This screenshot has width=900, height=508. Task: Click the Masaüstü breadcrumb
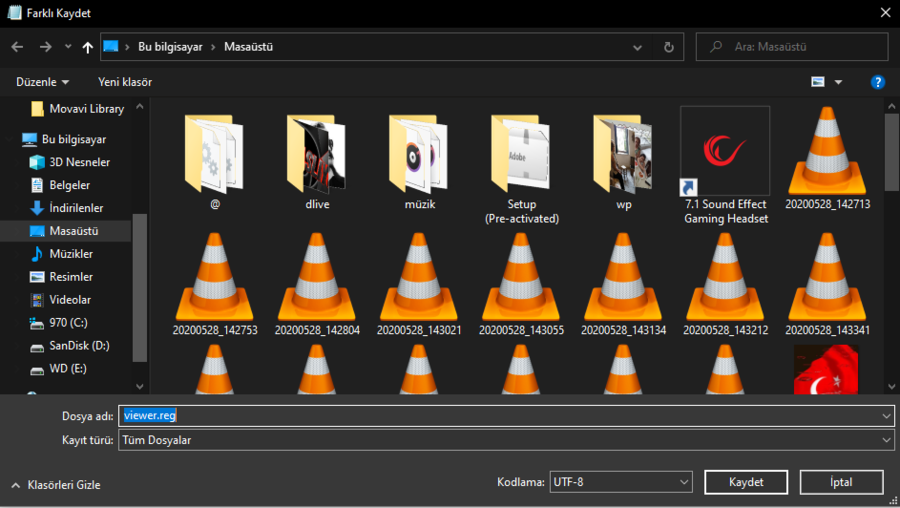coord(249,47)
